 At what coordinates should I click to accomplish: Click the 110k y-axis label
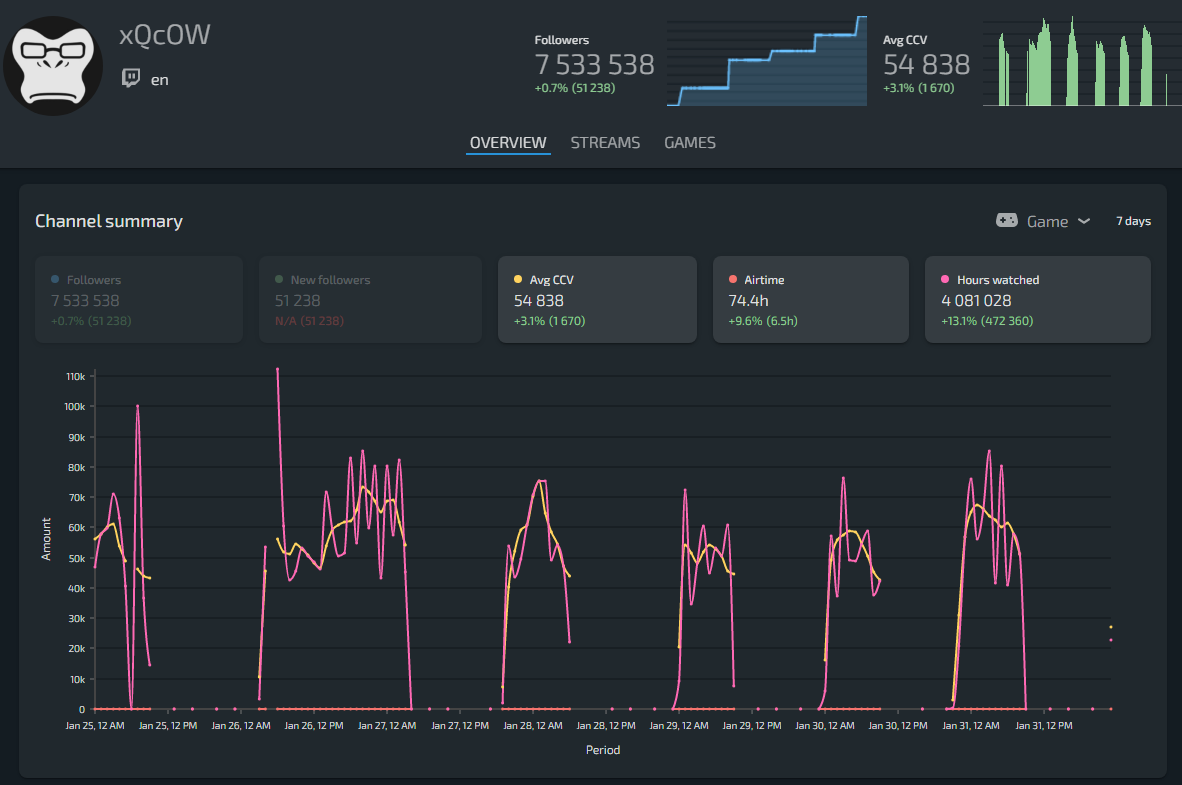click(75, 376)
